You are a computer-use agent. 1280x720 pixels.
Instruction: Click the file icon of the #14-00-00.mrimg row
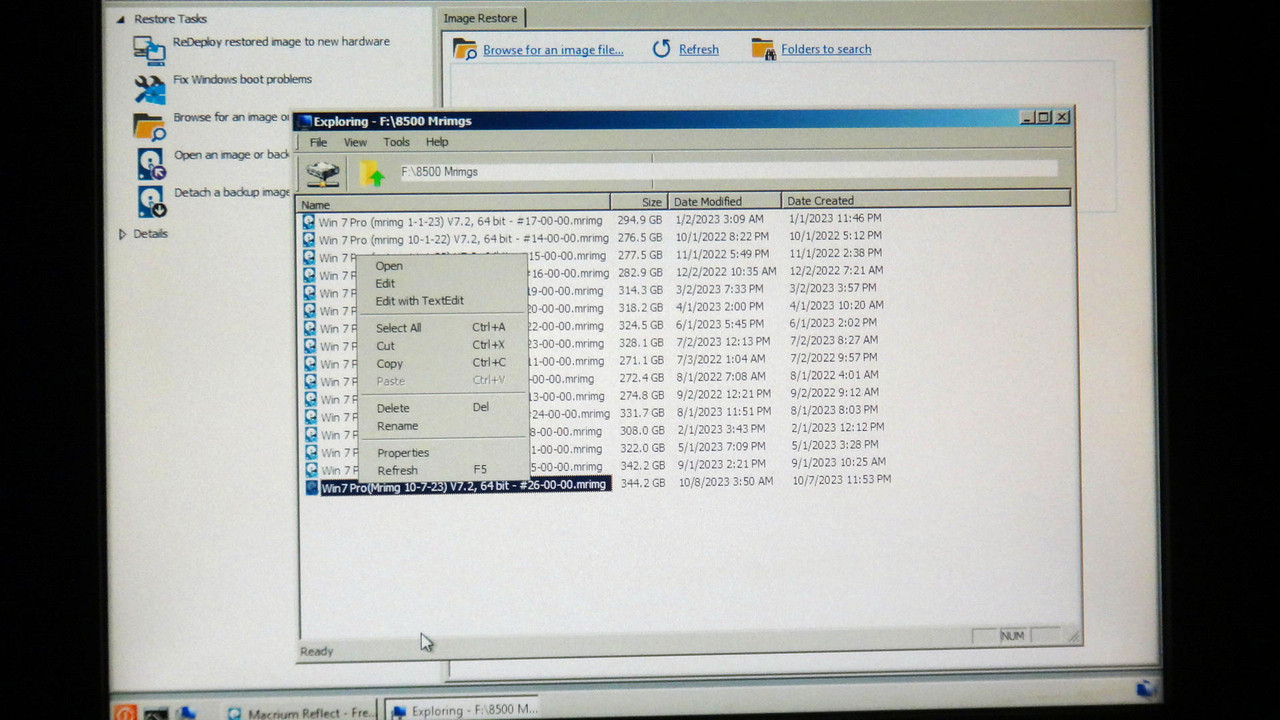(309, 239)
